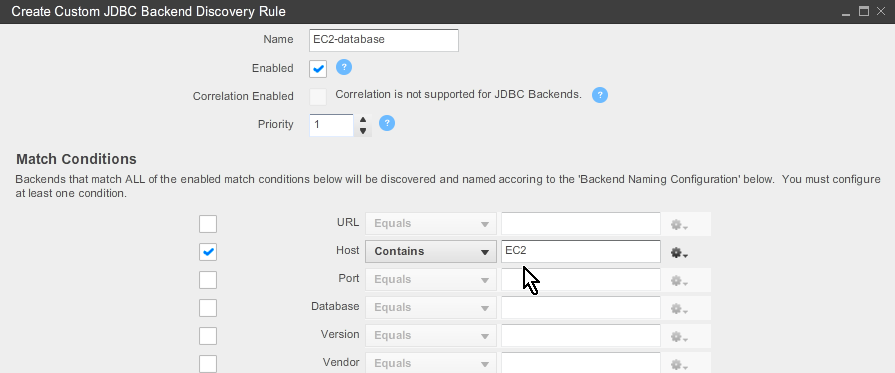Open help icon next to Enabled checkbox
The image size is (895, 373).
[x=344, y=67]
